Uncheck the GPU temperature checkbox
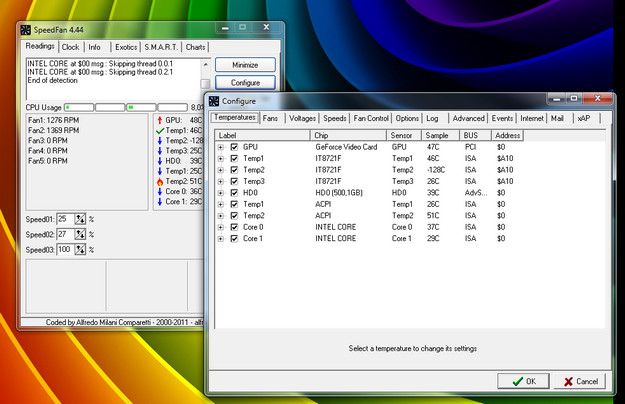The width and height of the screenshot is (625, 404). (x=234, y=147)
